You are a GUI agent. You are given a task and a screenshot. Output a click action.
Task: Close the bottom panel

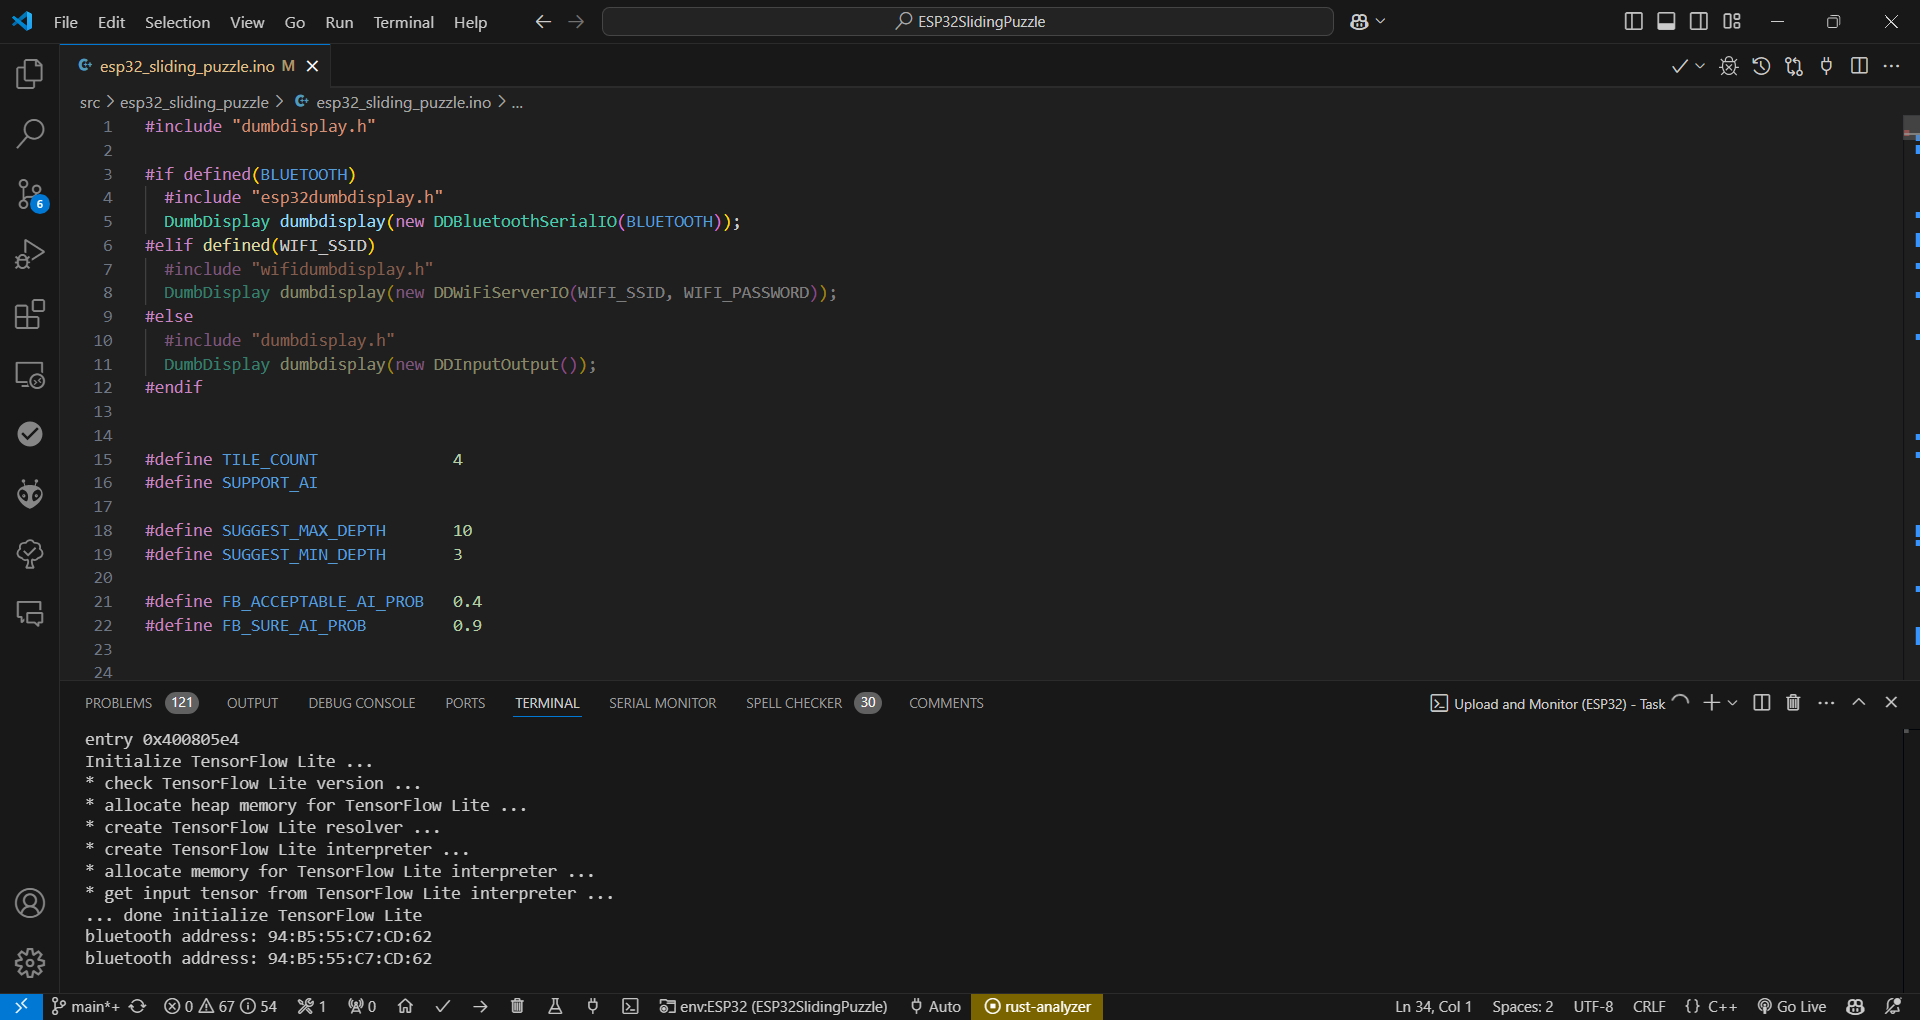point(1891,703)
